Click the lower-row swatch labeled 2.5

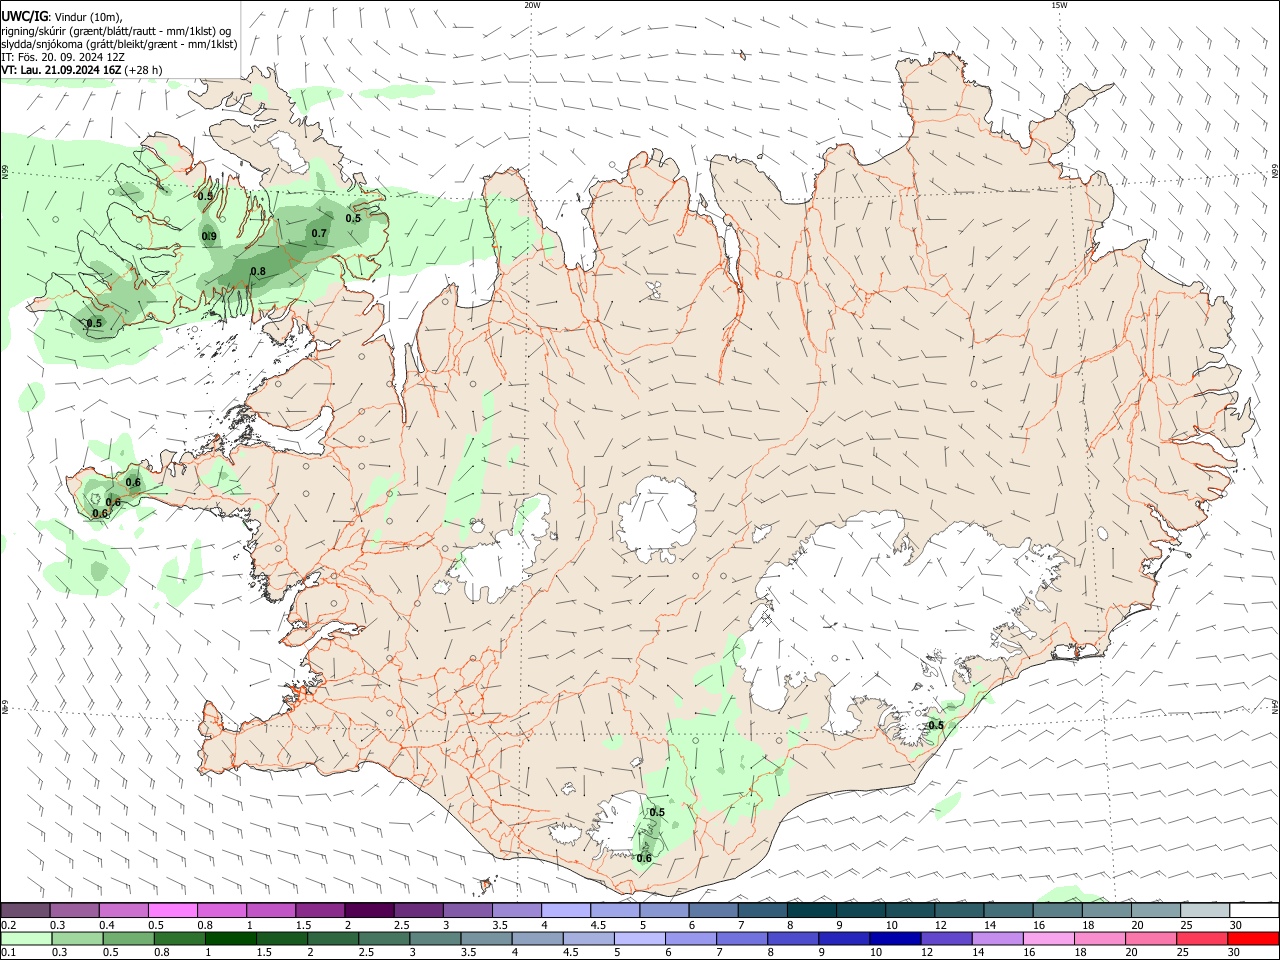pos(384,939)
